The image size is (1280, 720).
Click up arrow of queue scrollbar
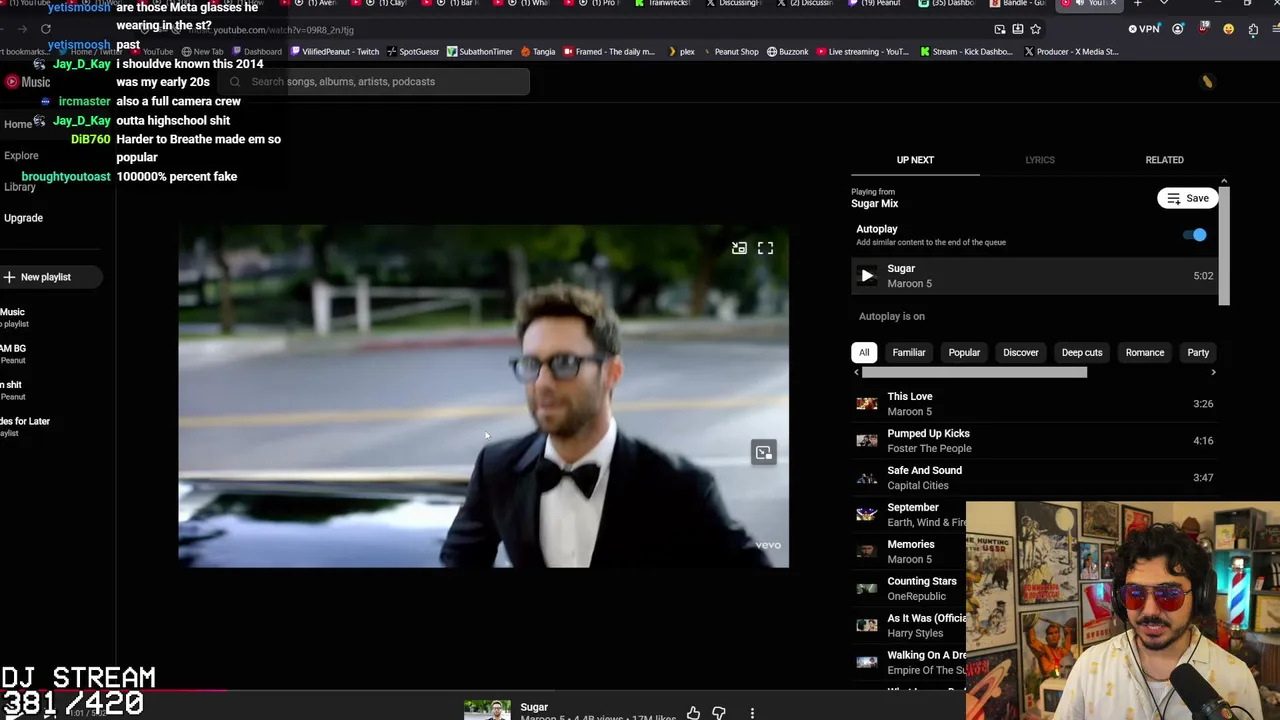pyautogui.click(x=1224, y=181)
